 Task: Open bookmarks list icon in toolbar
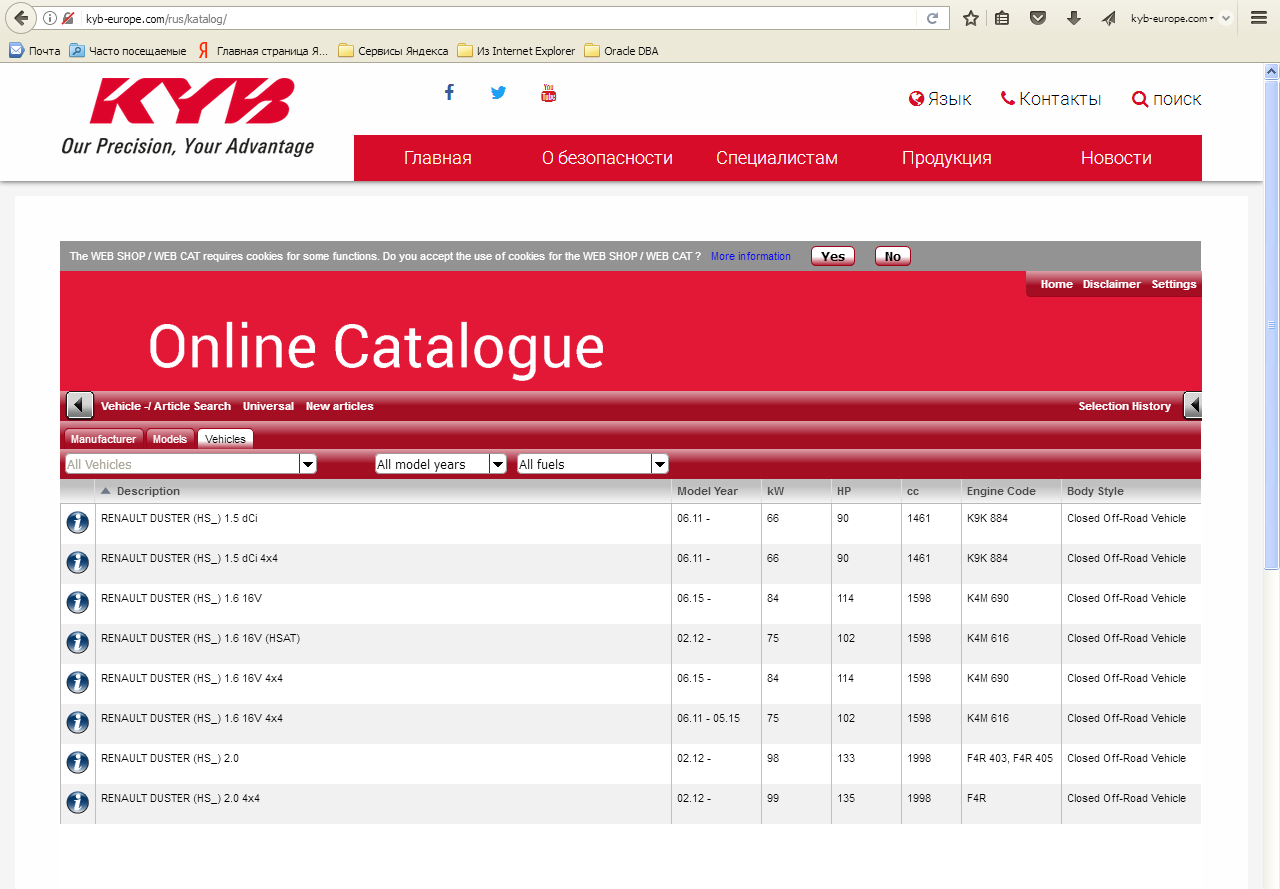point(1002,18)
